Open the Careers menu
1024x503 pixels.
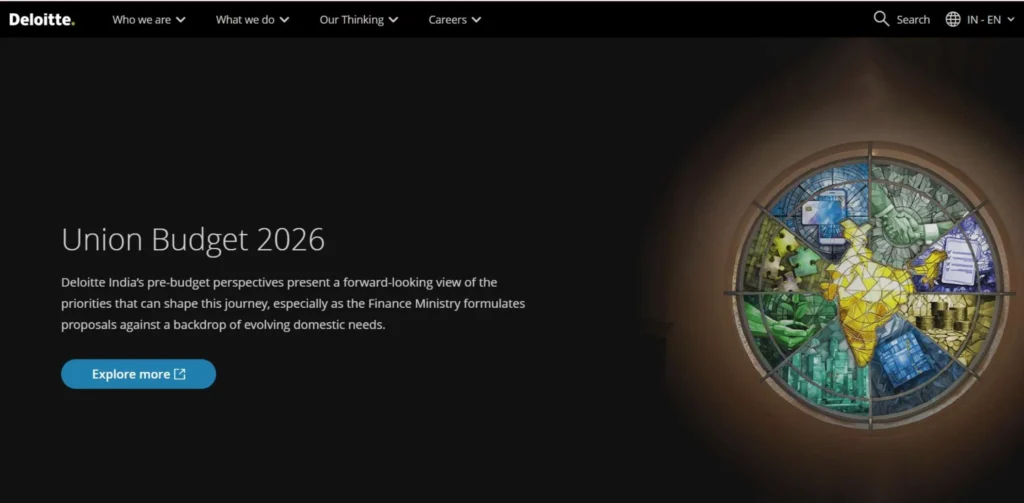click(454, 19)
